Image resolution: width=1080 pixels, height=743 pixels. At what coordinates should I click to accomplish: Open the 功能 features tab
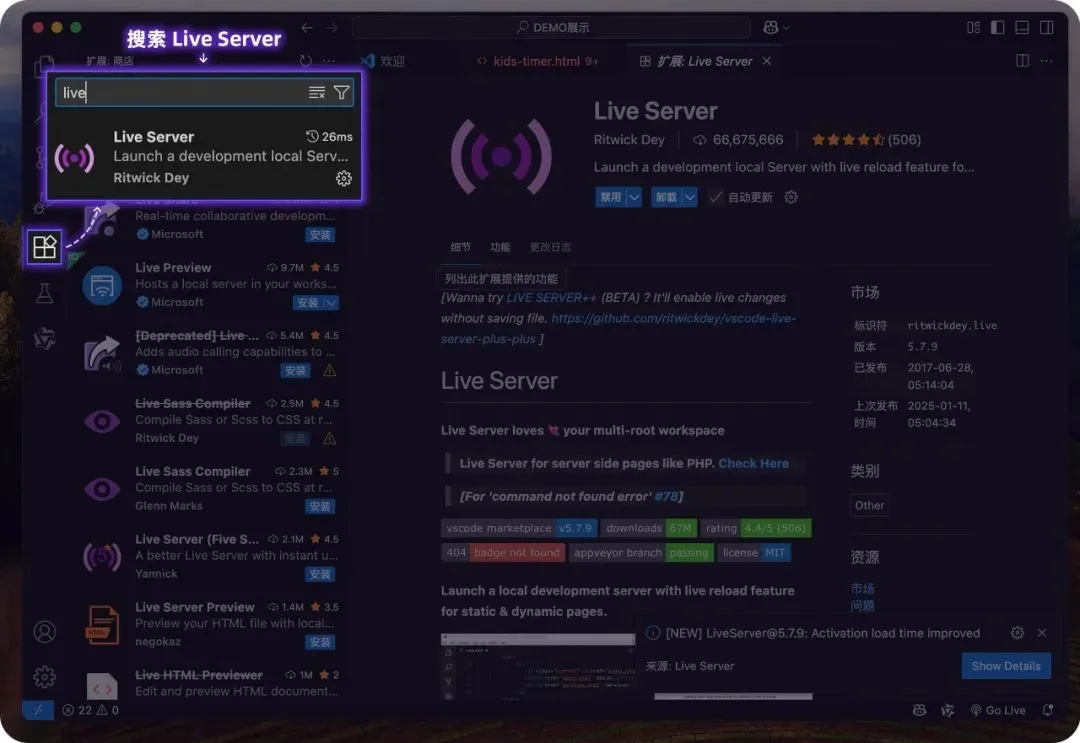pos(499,247)
